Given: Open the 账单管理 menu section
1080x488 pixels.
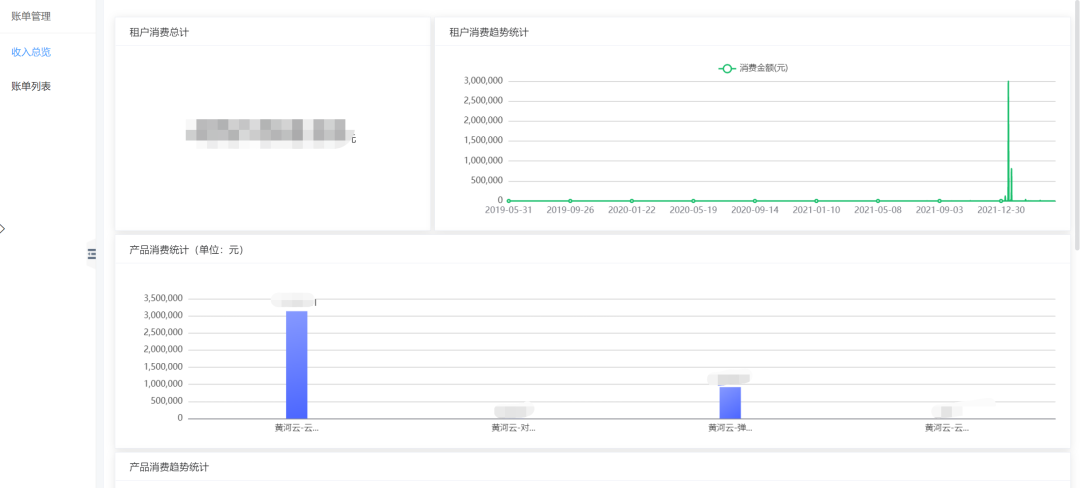Looking at the screenshot, I should coord(31,16).
